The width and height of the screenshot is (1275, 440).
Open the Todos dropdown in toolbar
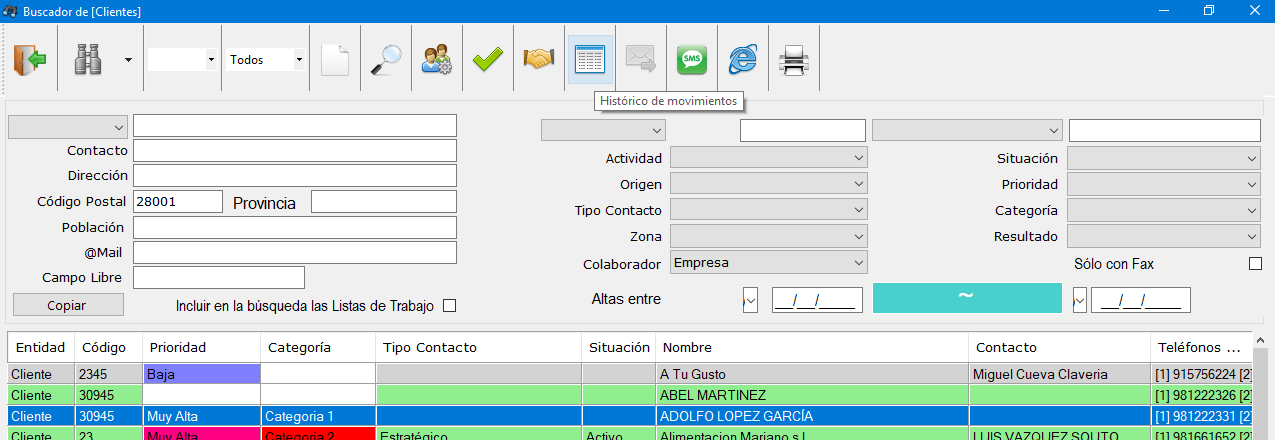coord(265,60)
